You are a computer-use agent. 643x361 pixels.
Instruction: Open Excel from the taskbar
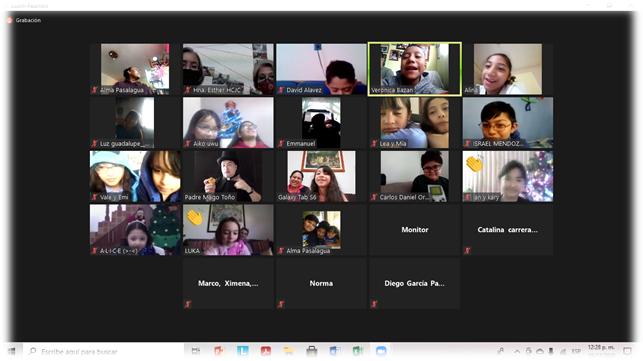358,351
